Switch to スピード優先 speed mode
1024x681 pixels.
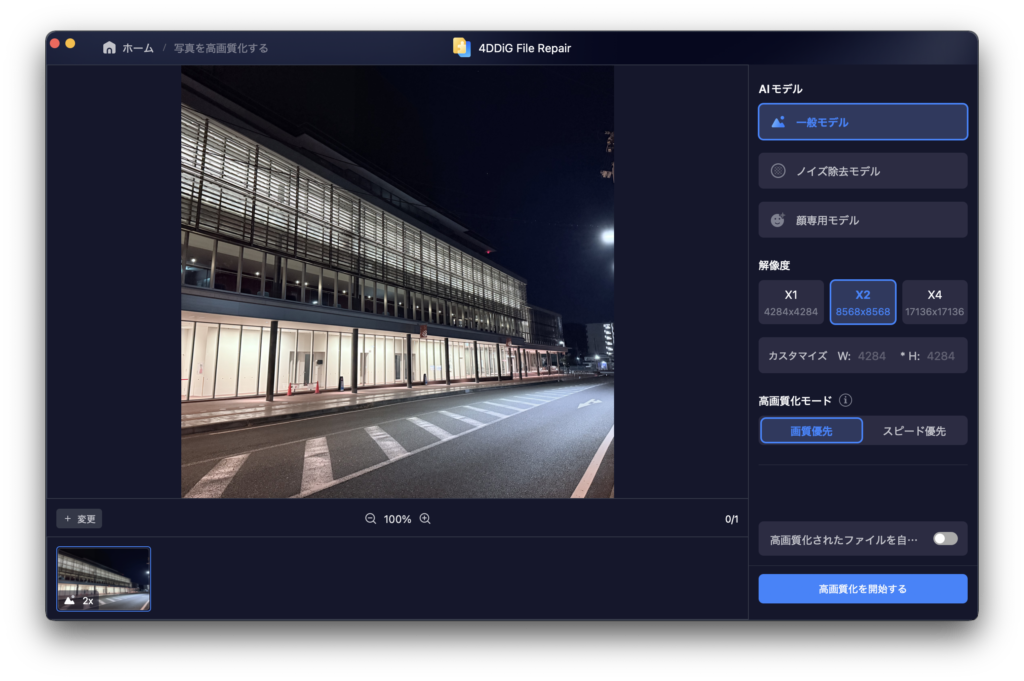click(x=913, y=431)
